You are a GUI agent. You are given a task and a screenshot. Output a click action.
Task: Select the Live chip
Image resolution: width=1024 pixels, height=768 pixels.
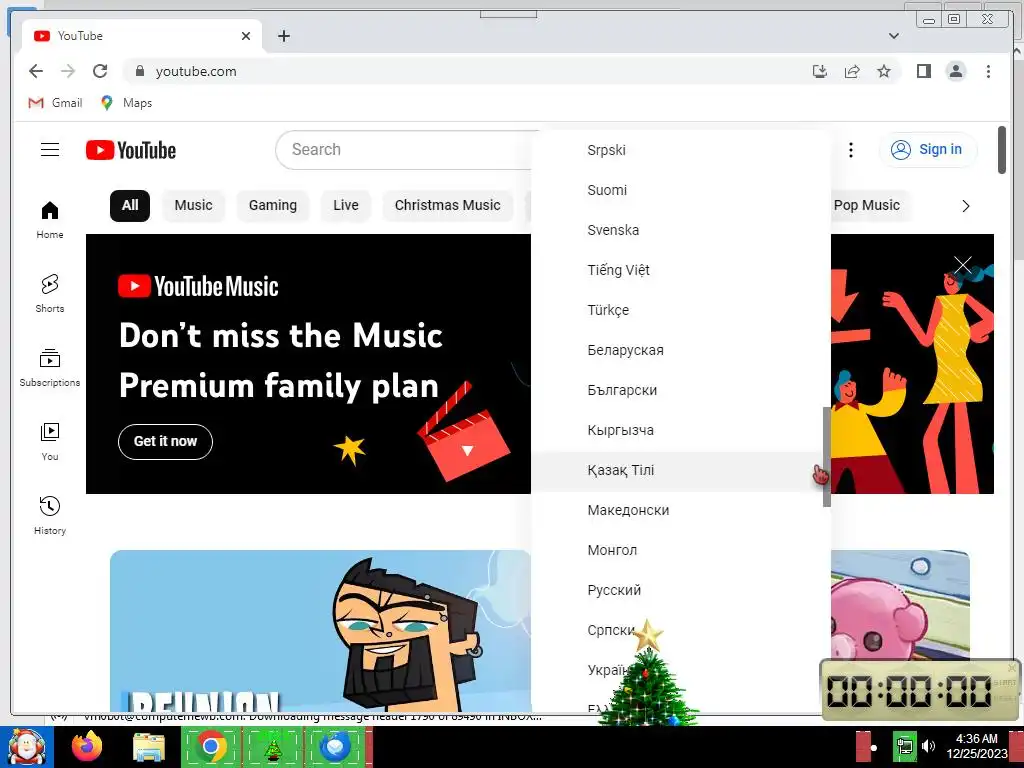pos(345,206)
